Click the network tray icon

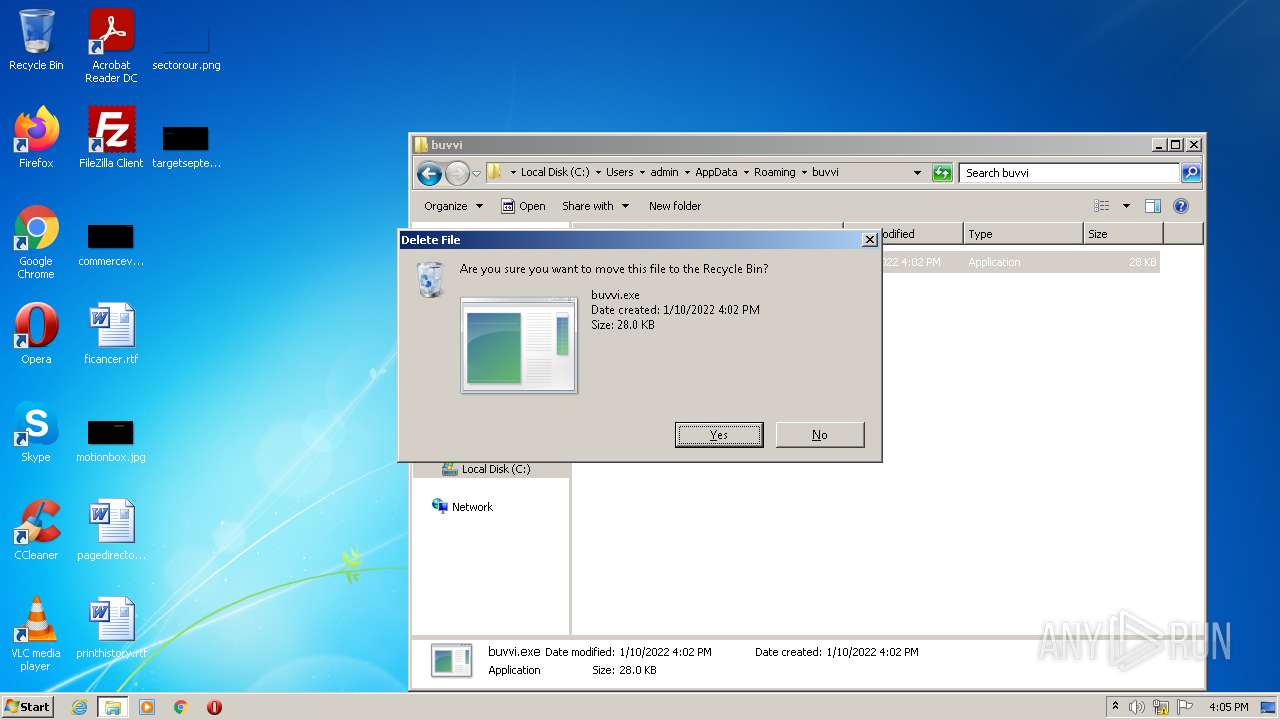[1161, 707]
